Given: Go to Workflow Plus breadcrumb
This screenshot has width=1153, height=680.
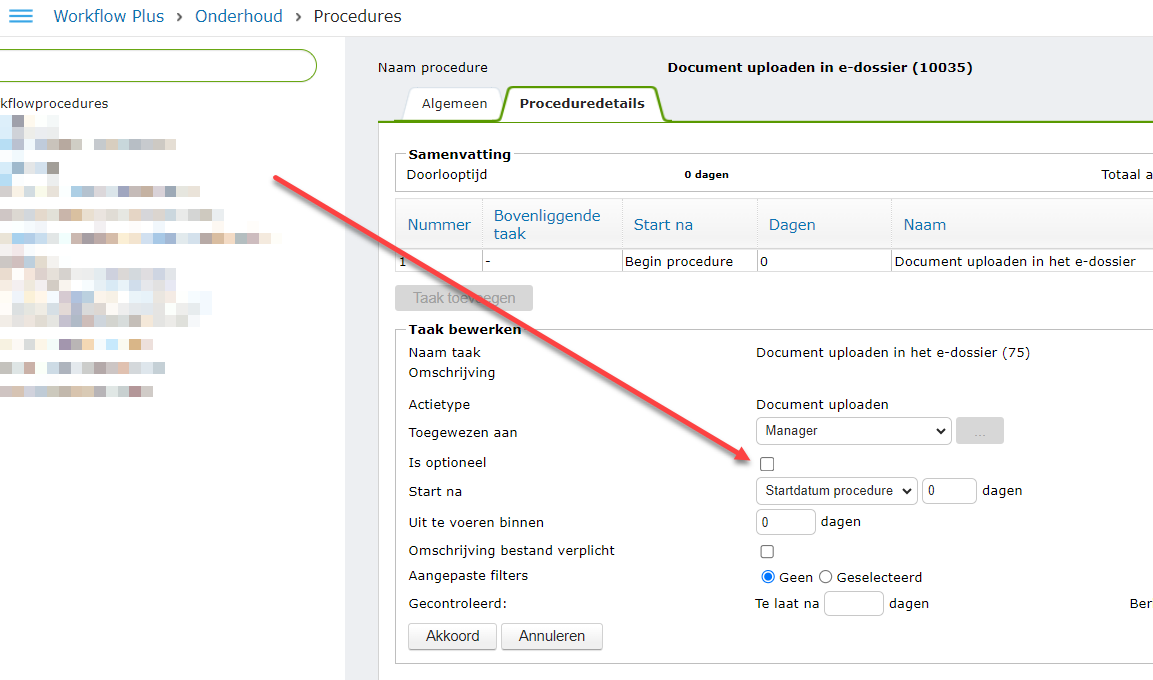Looking at the screenshot, I should pyautogui.click(x=109, y=16).
